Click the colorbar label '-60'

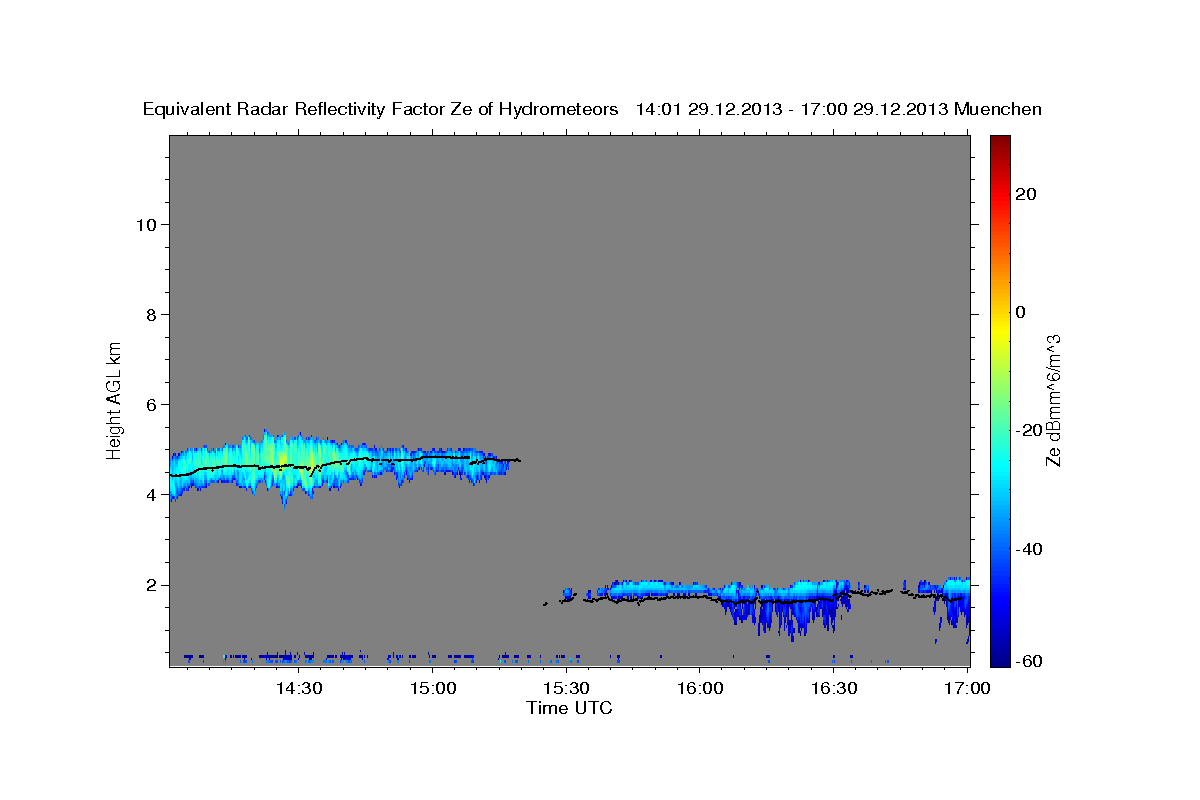[1028, 660]
